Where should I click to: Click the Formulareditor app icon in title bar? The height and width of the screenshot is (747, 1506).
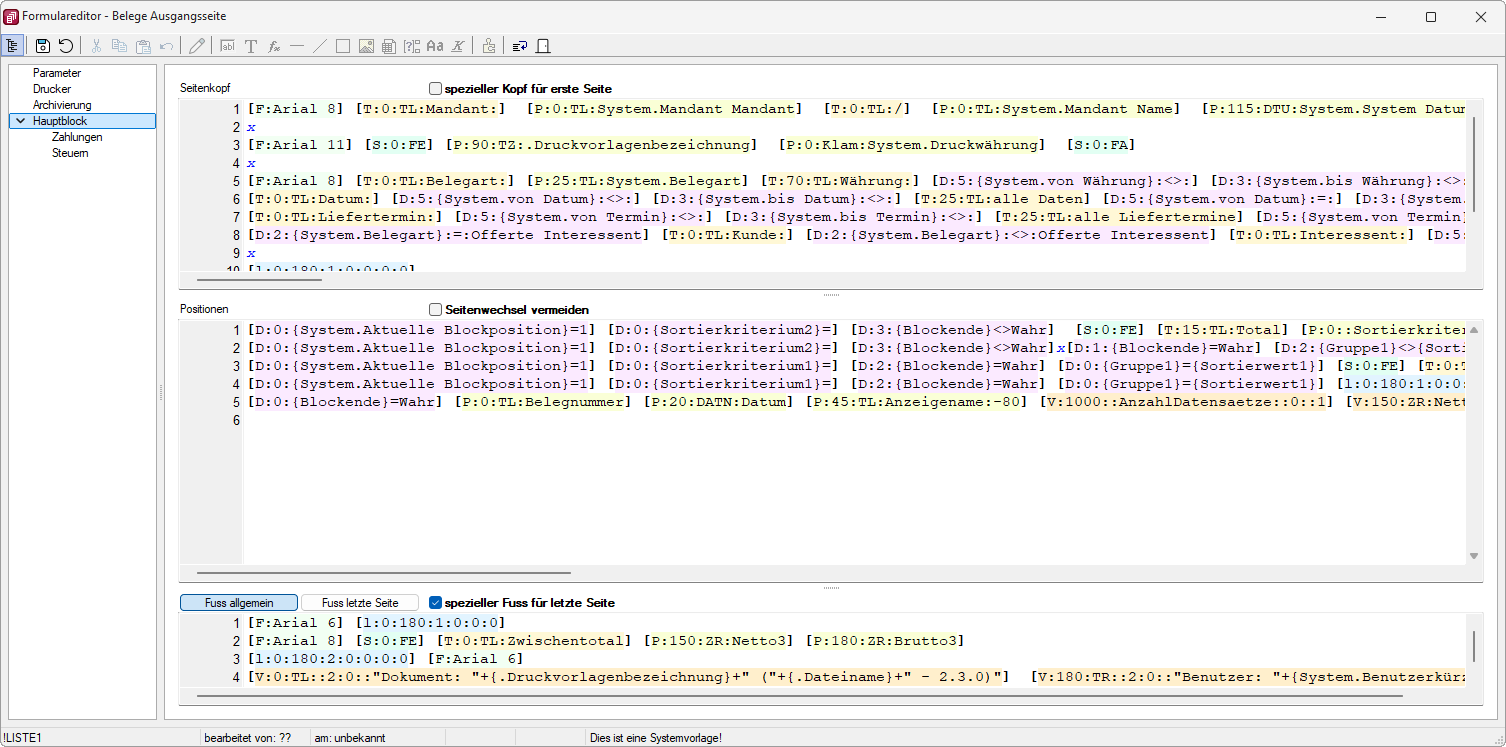tap(11, 16)
